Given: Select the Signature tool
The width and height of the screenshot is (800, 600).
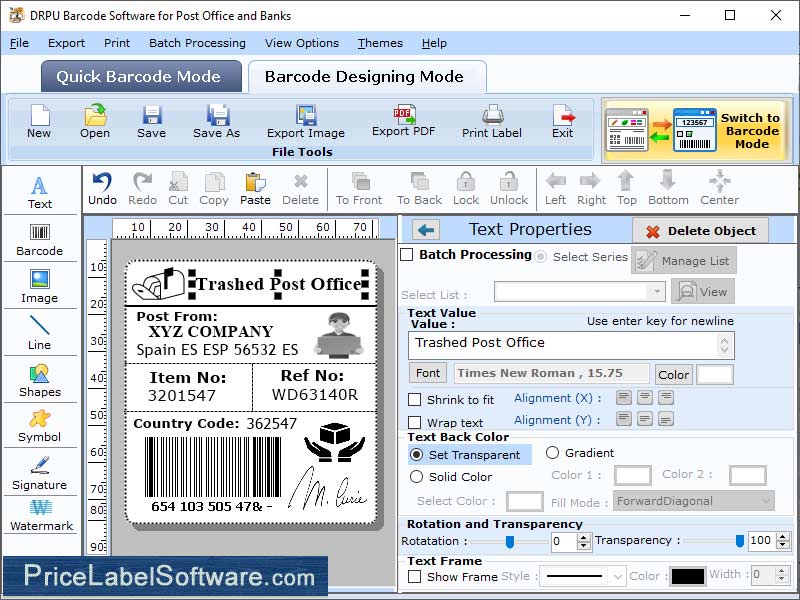Looking at the screenshot, I should pos(40,474).
